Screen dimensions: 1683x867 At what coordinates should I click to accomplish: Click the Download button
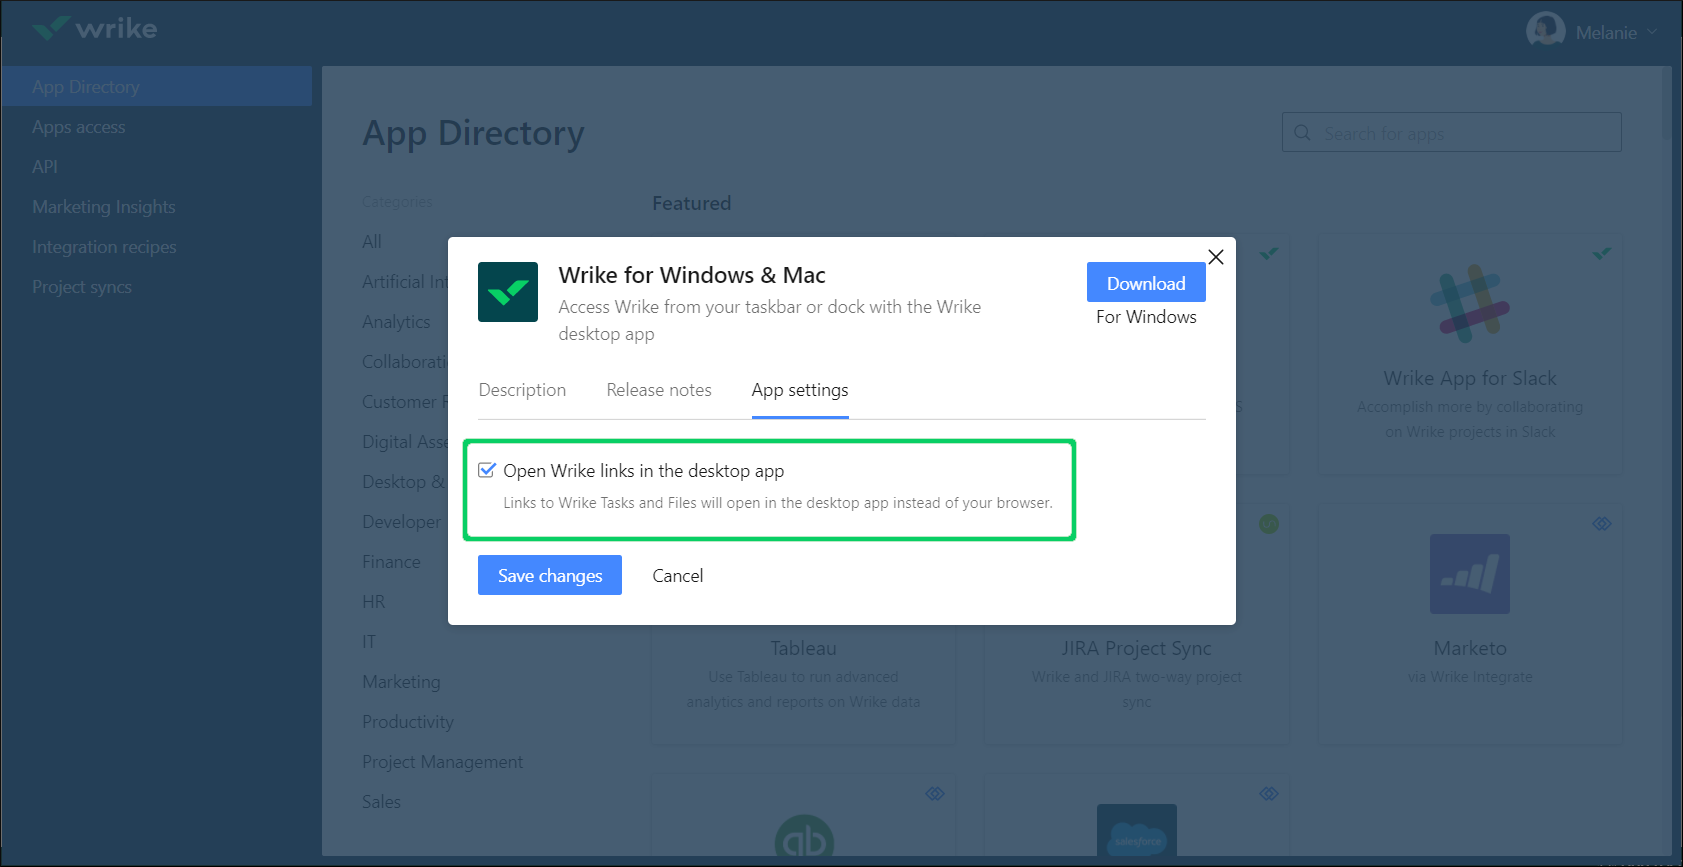point(1146,283)
